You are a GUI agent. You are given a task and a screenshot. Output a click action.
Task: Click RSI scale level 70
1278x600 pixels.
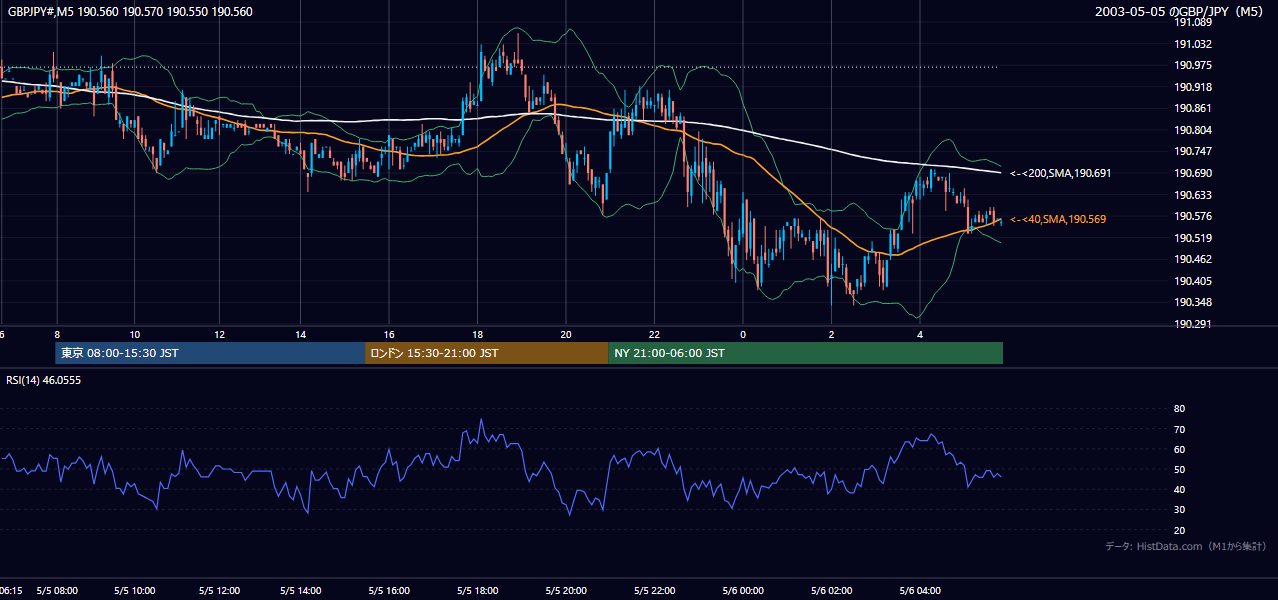tap(1179, 429)
